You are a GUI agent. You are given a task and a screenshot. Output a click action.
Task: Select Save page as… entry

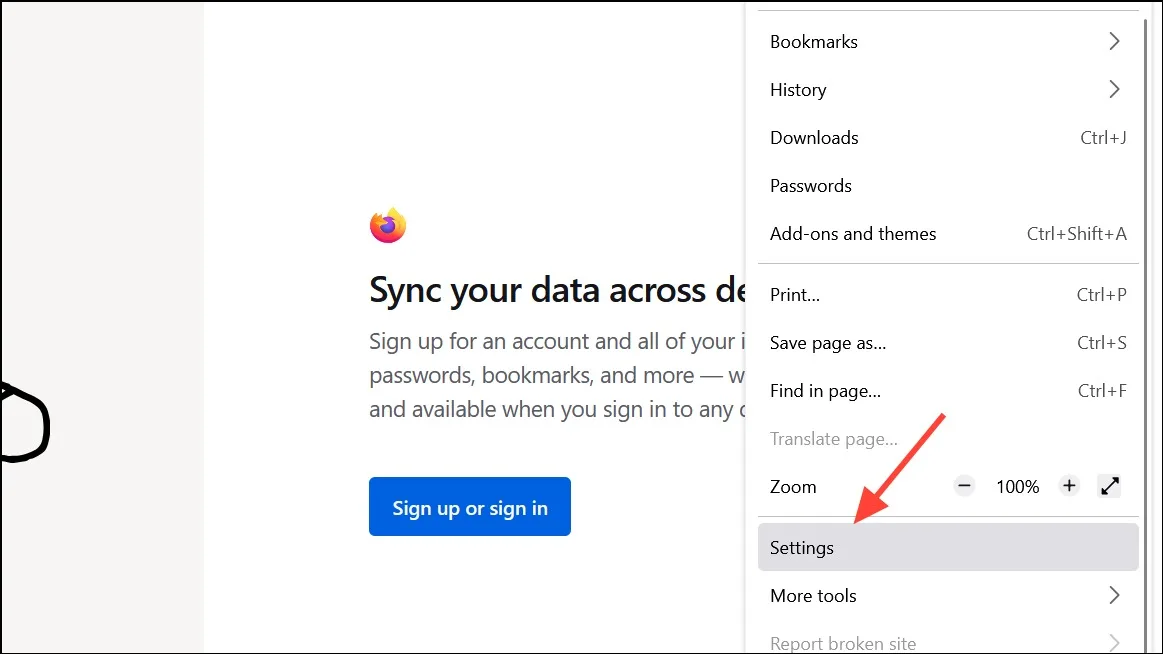tap(948, 343)
